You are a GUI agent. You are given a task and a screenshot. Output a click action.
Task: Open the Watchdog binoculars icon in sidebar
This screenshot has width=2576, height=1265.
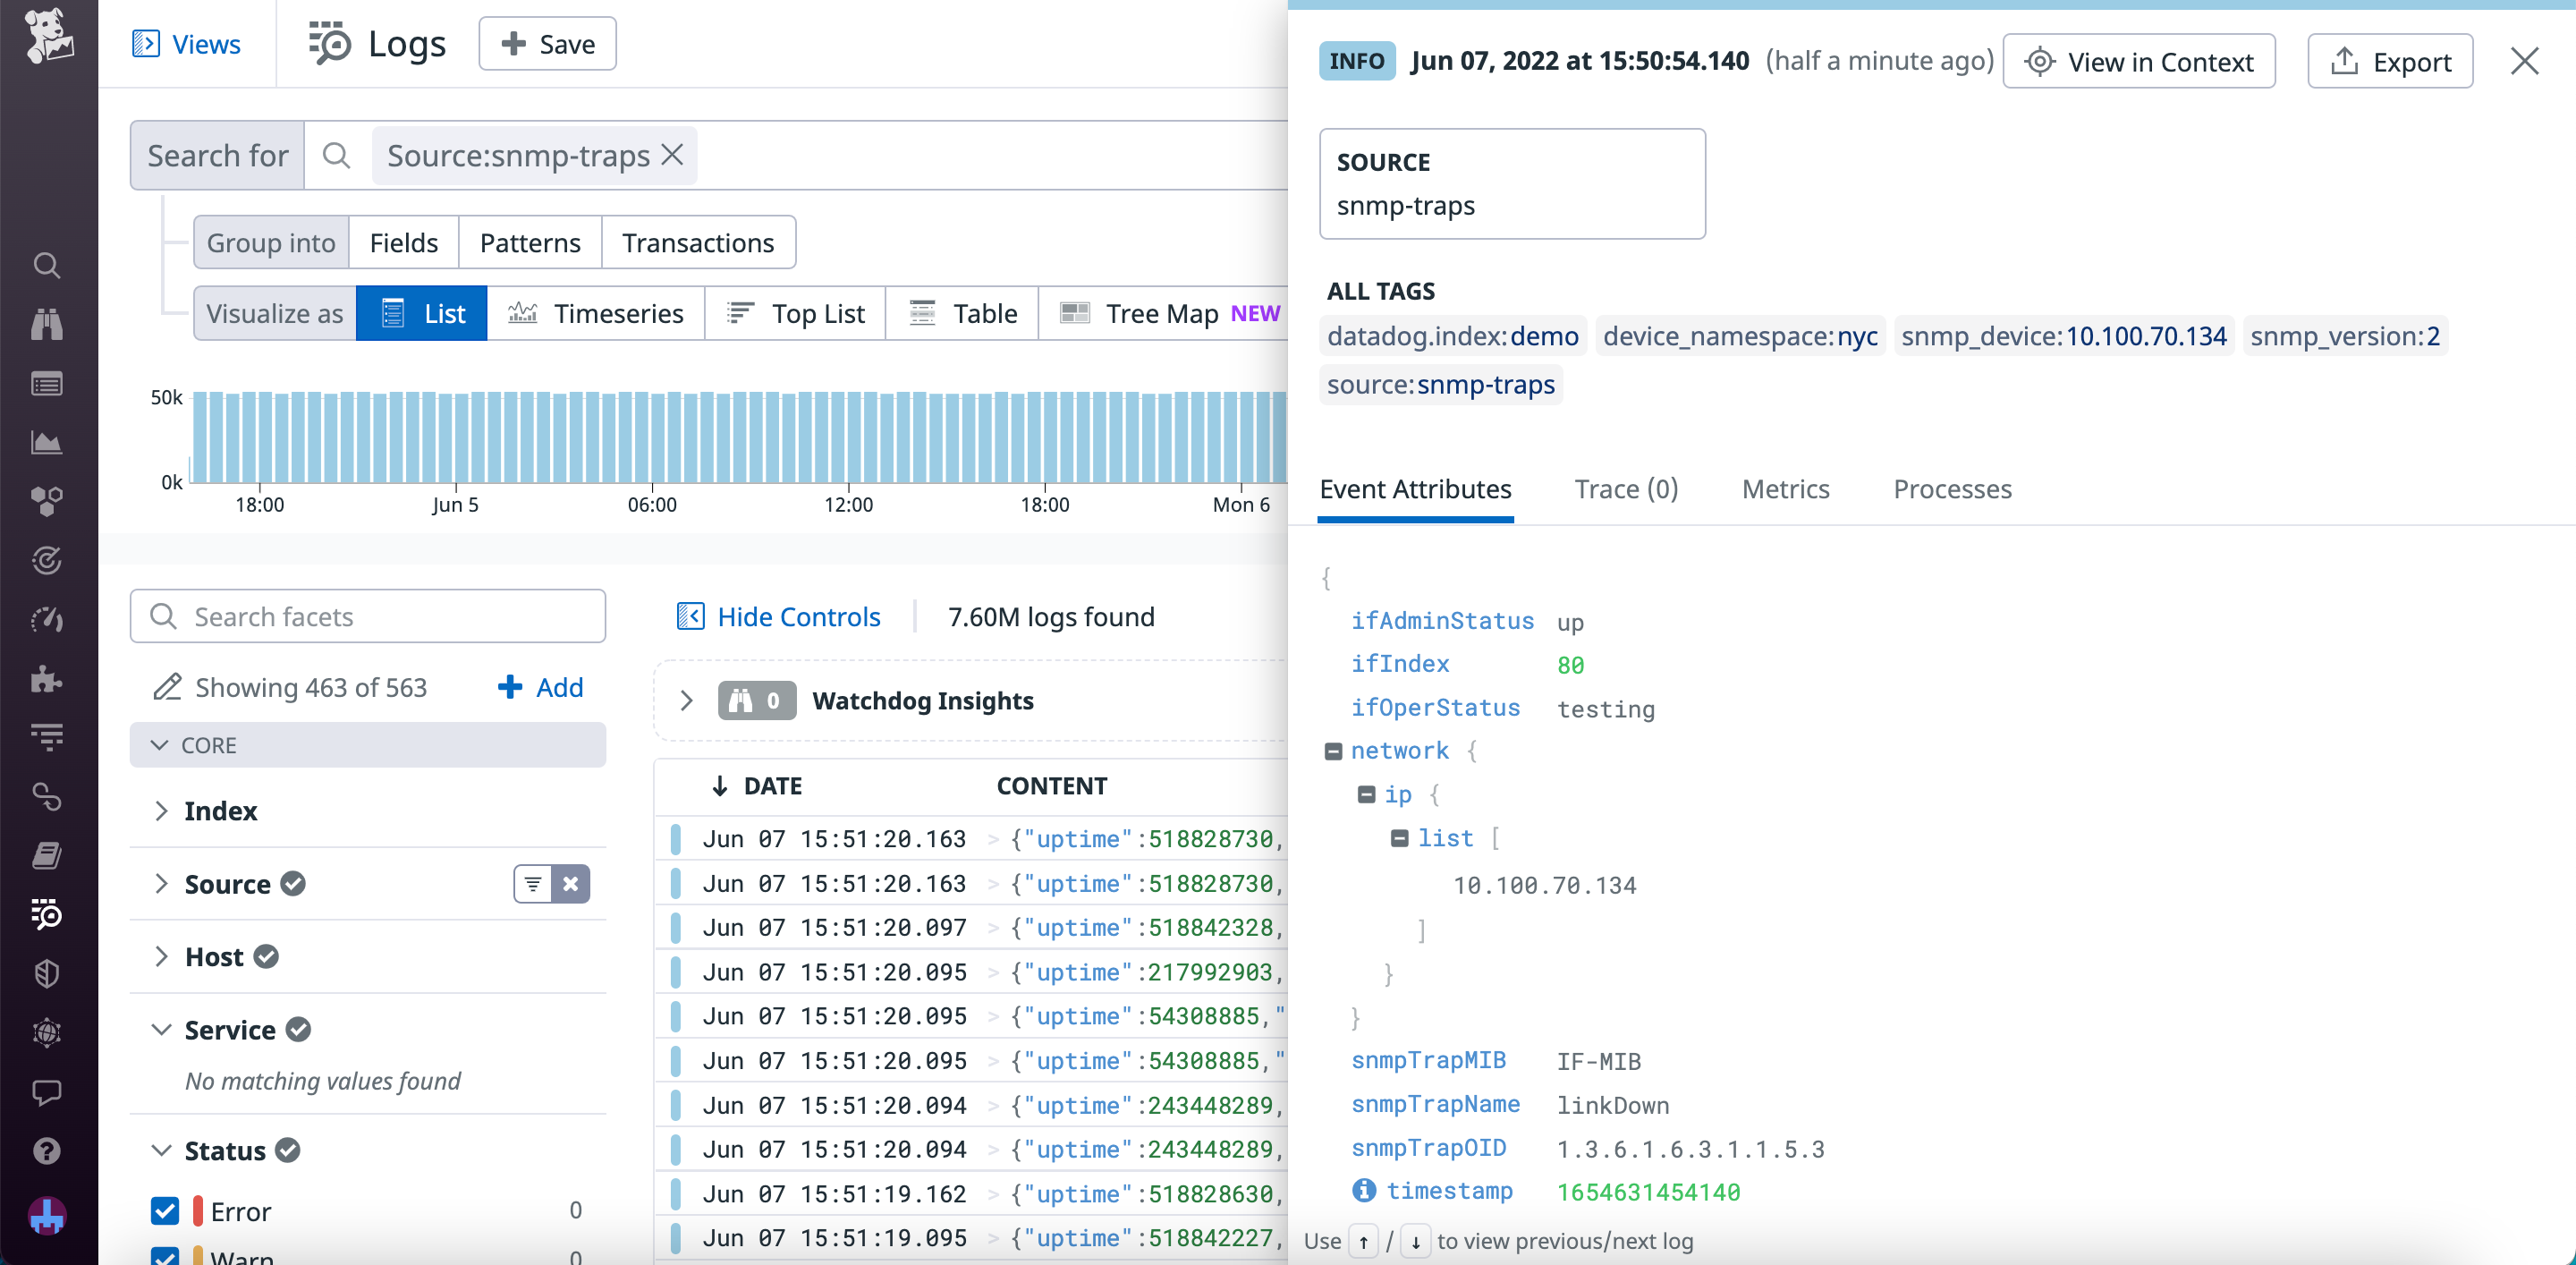47,323
